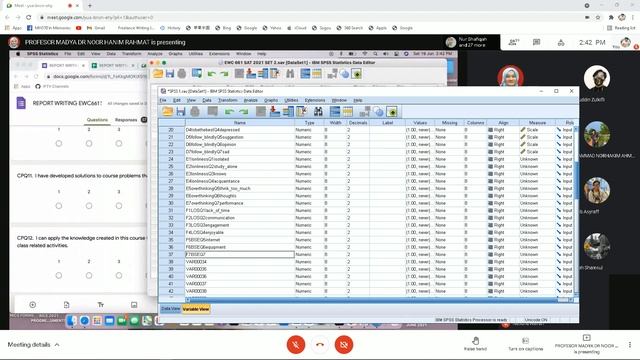Reload page button in Chrome toolbar

click(29, 17)
